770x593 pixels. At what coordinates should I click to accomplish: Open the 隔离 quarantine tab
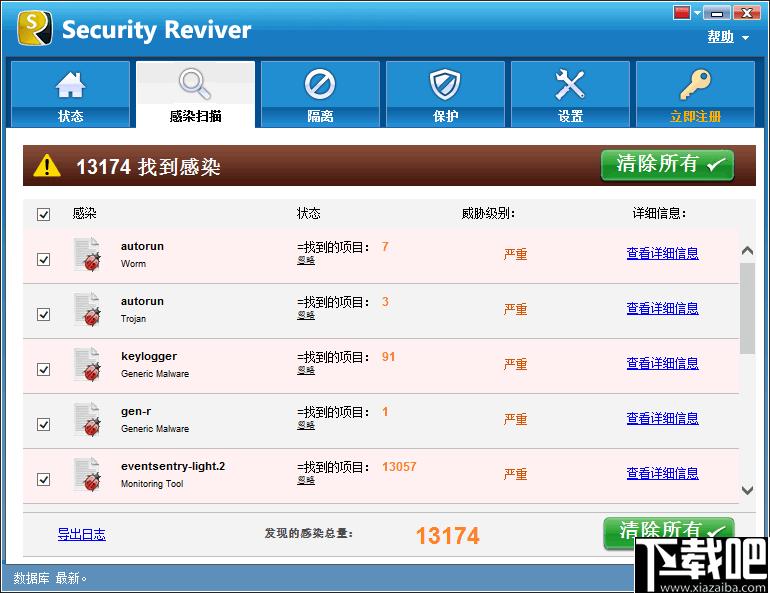tap(320, 94)
